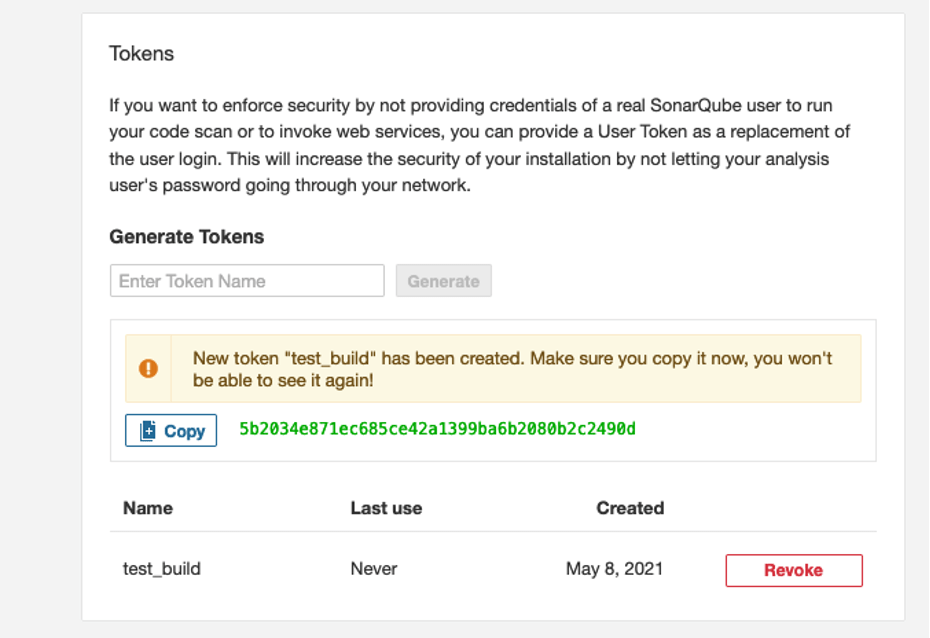
Task: Click the Copy token button
Action: pyautogui.click(x=171, y=430)
